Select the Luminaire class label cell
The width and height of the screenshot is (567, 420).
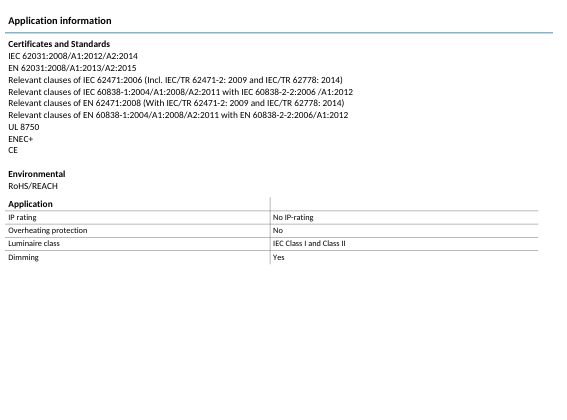[x=137, y=244]
